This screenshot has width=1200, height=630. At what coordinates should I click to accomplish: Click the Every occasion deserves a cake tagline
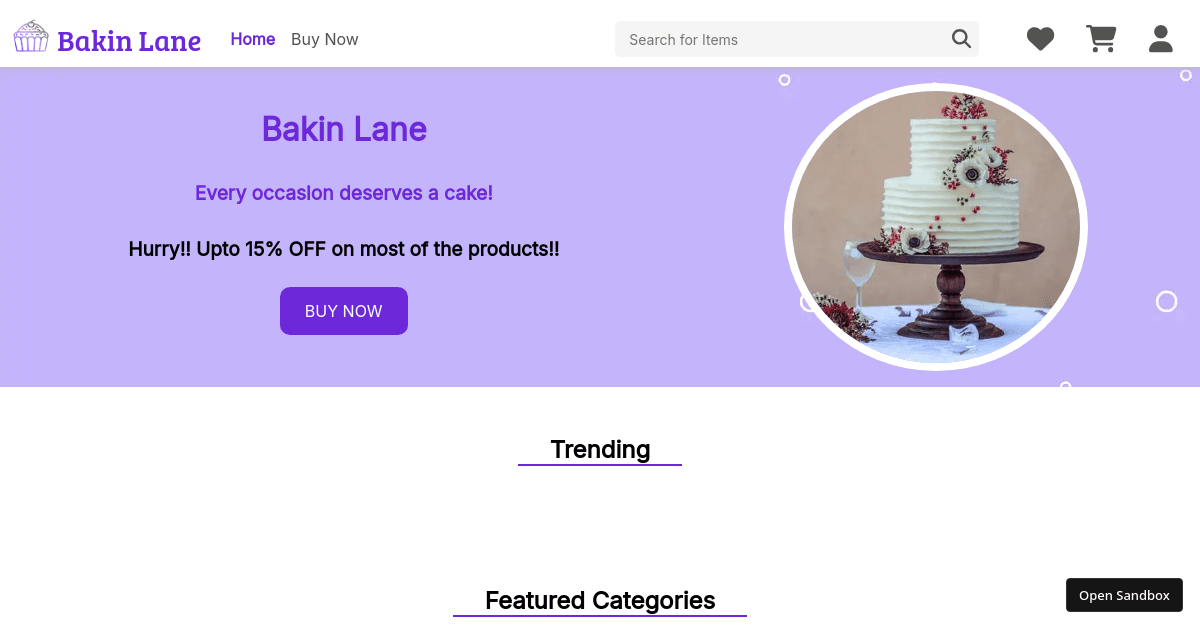pos(344,193)
